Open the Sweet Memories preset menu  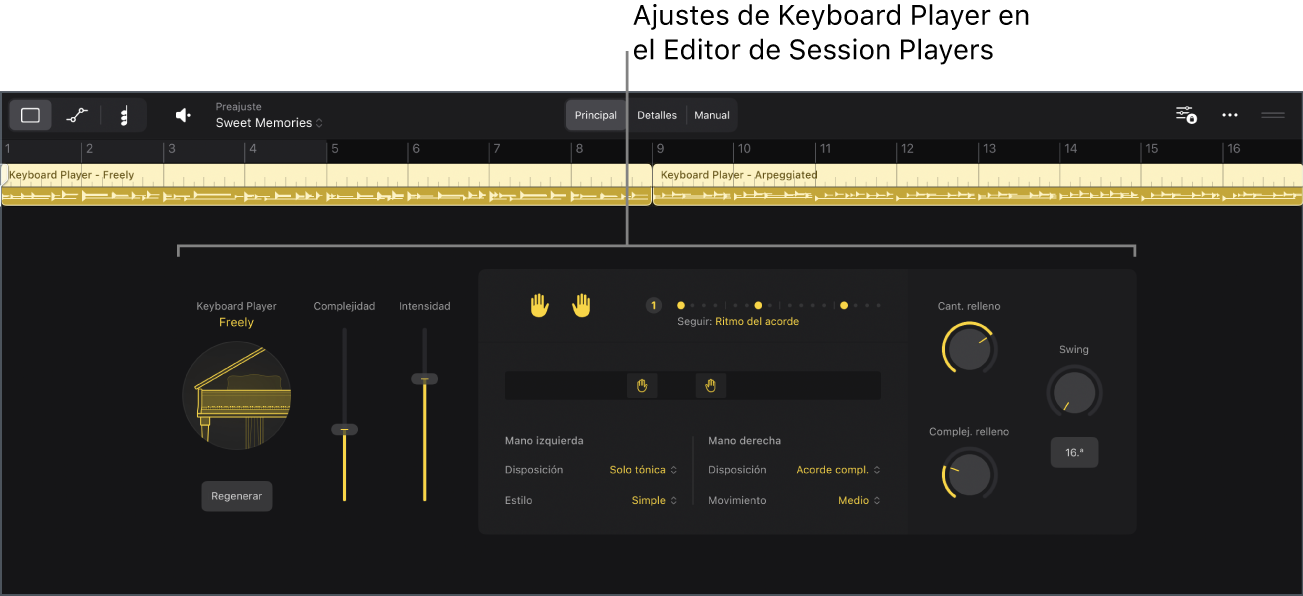tap(269, 123)
